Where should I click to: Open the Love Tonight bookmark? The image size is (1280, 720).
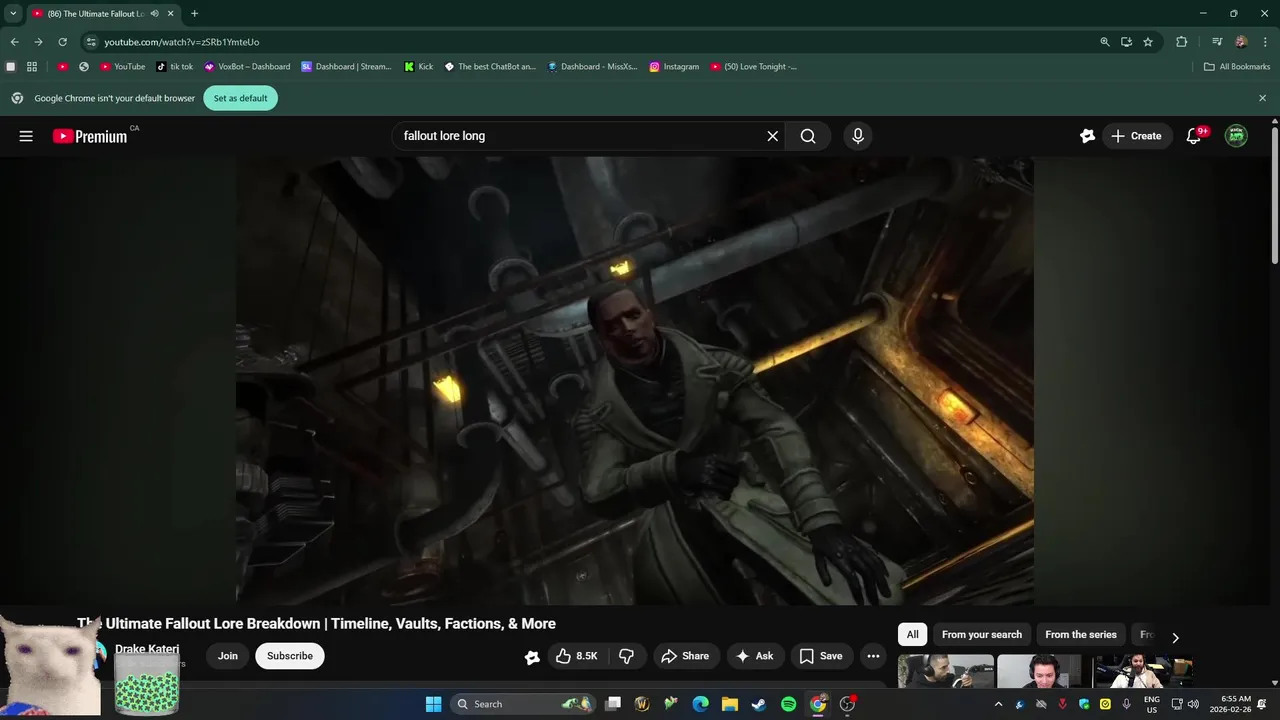coord(754,67)
